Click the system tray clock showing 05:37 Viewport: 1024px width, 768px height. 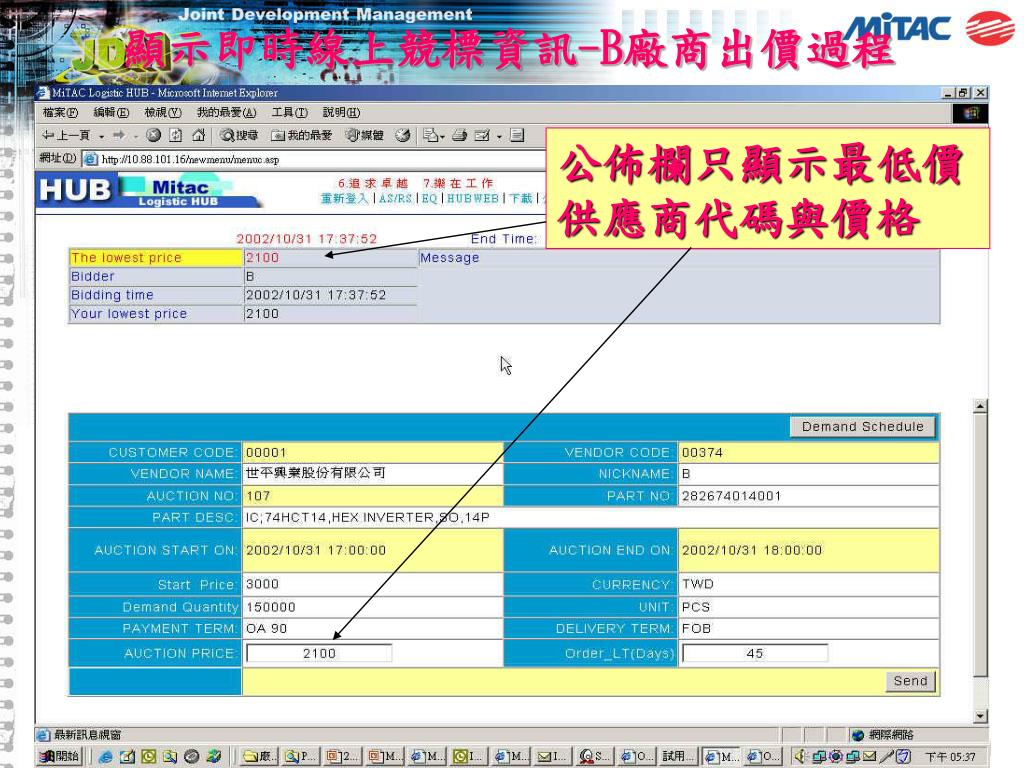click(x=950, y=757)
